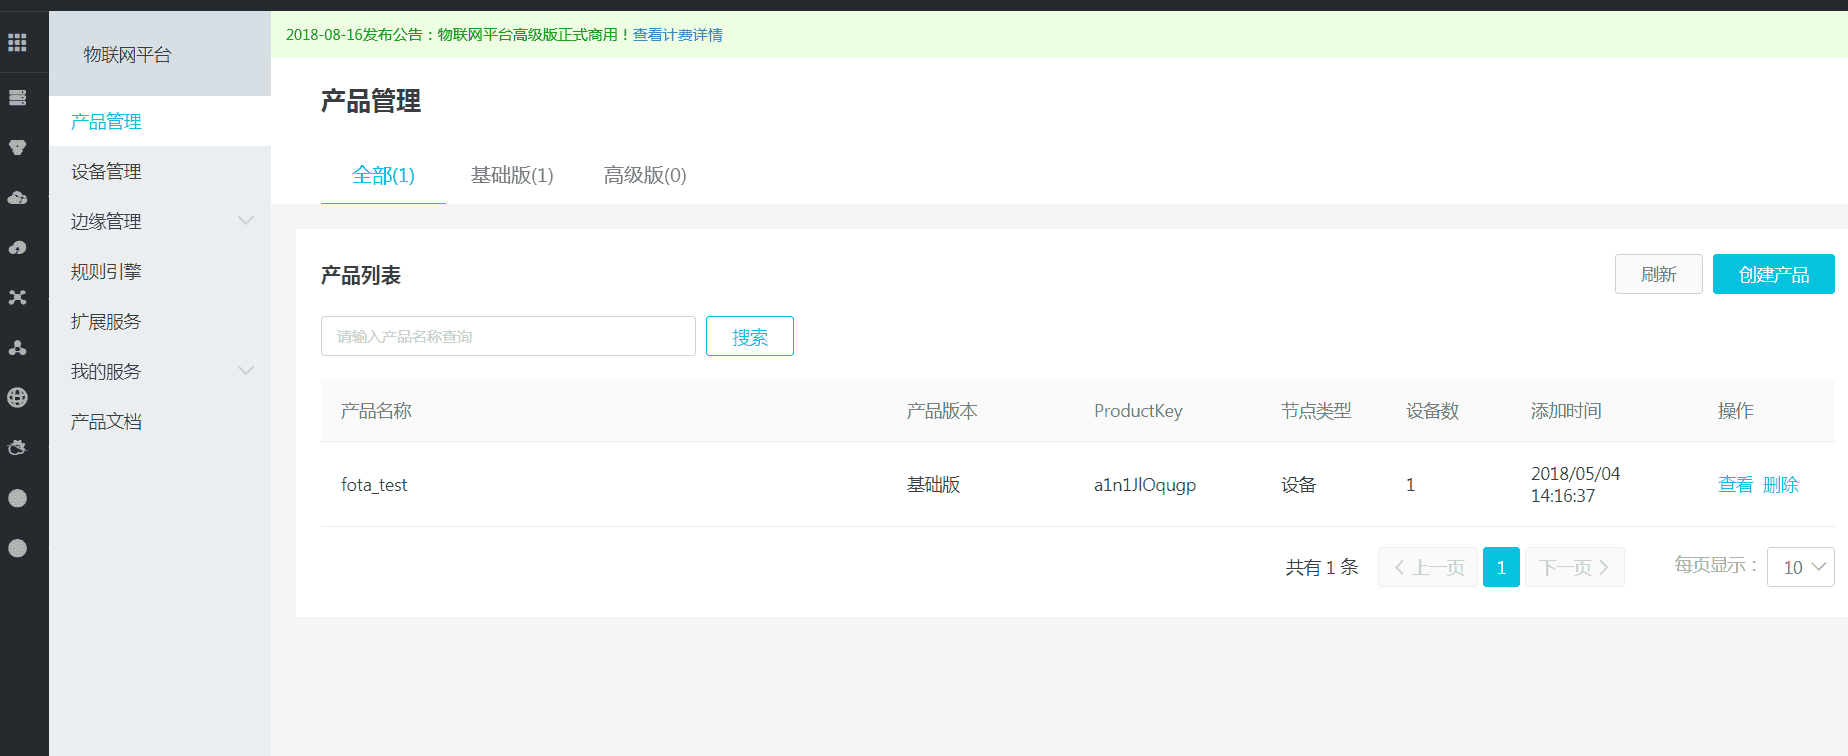Open 设备管理 in the sidebar
Screen dimensions: 1848x756
click(160, 171)
